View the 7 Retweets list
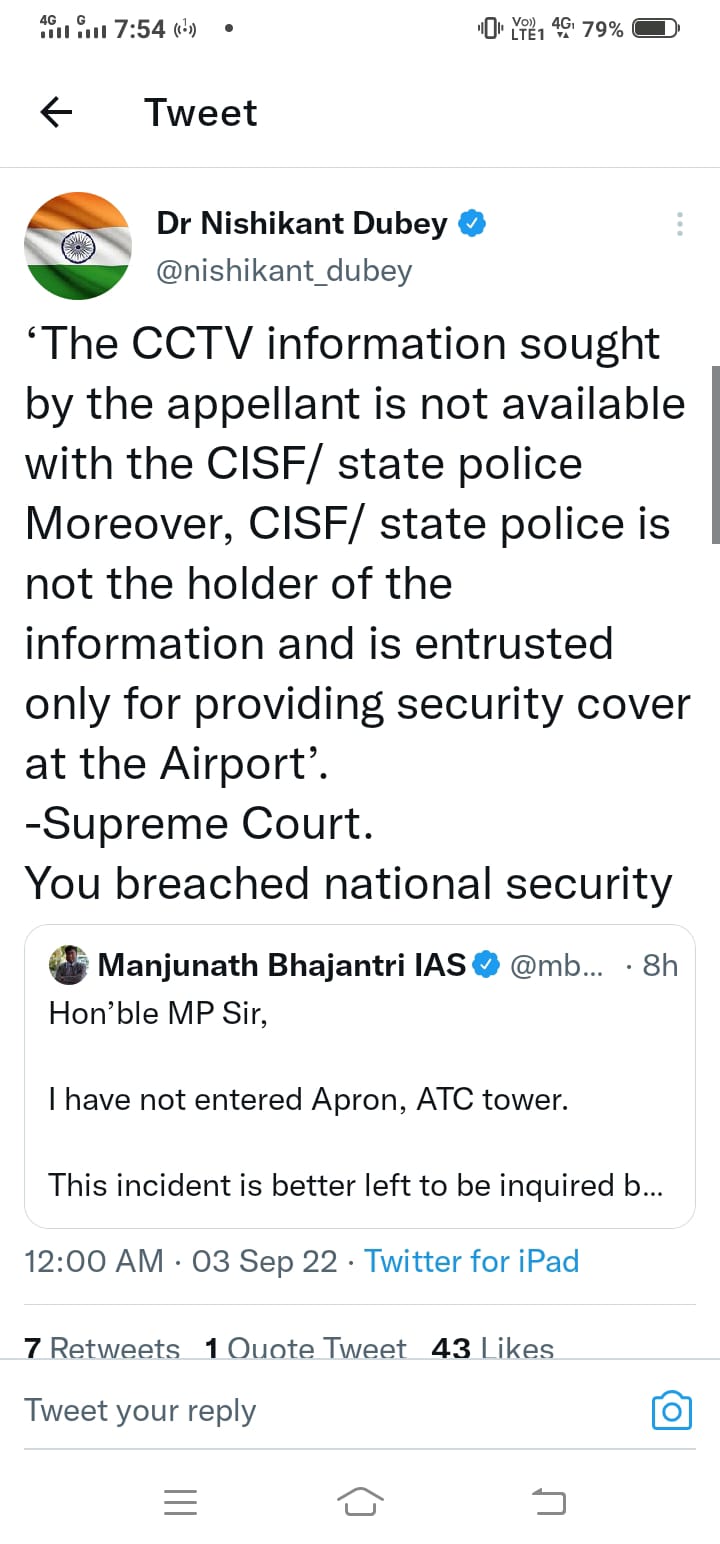 (102, 1348)
